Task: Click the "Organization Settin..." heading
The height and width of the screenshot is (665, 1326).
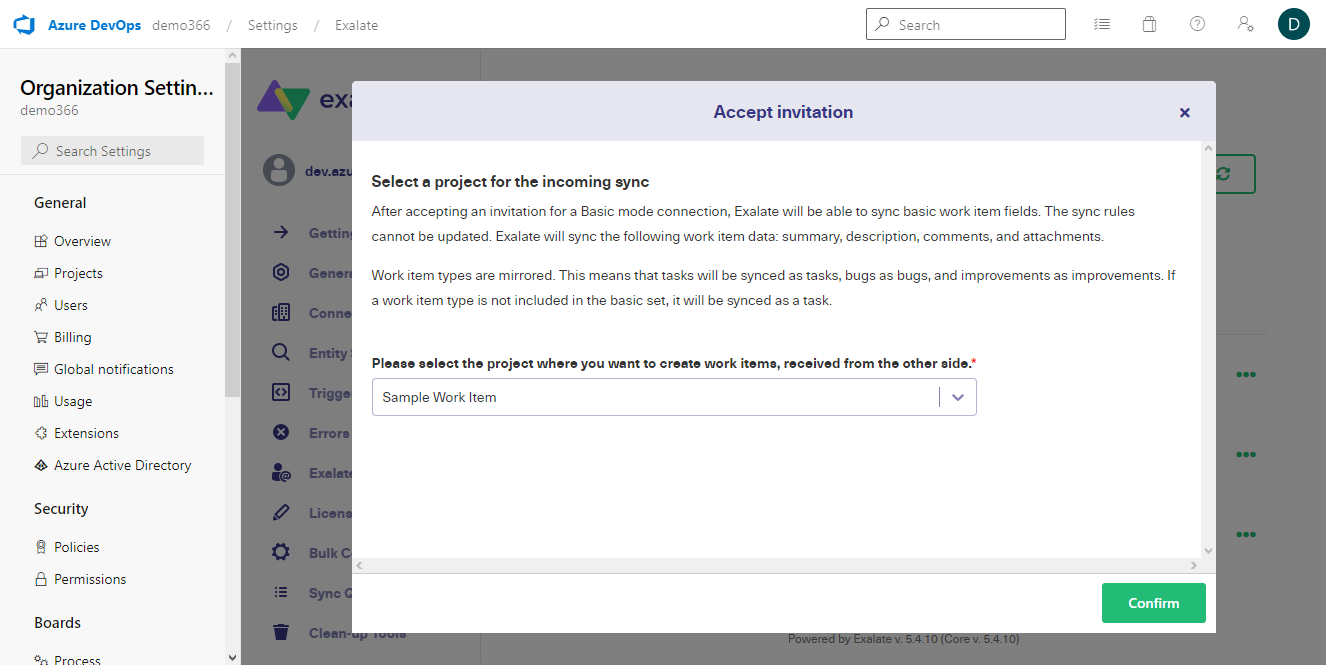Action: pos(117,88)
